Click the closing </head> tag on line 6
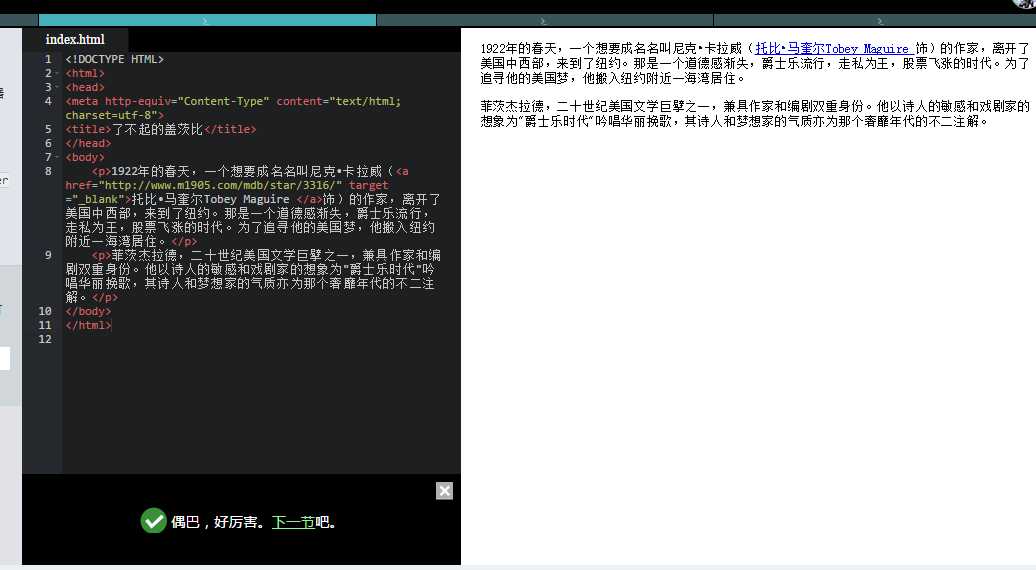 (x=88, y=143)
